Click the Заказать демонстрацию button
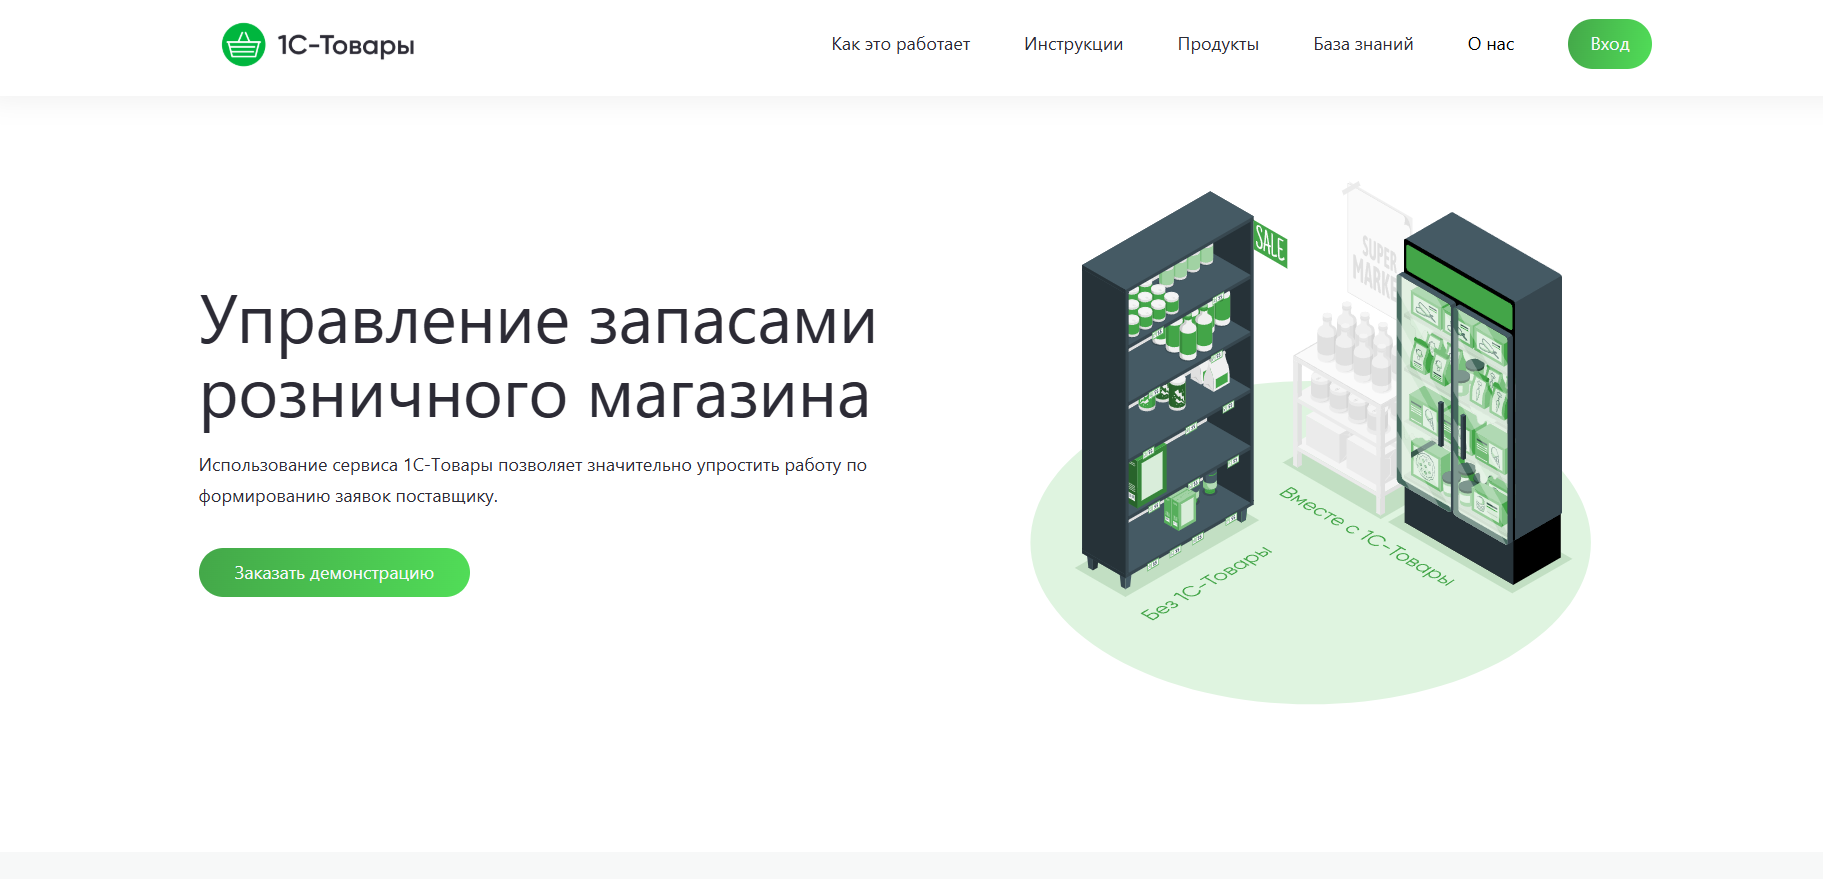This screenshot has height=879, width=1823. click(334, 573)
